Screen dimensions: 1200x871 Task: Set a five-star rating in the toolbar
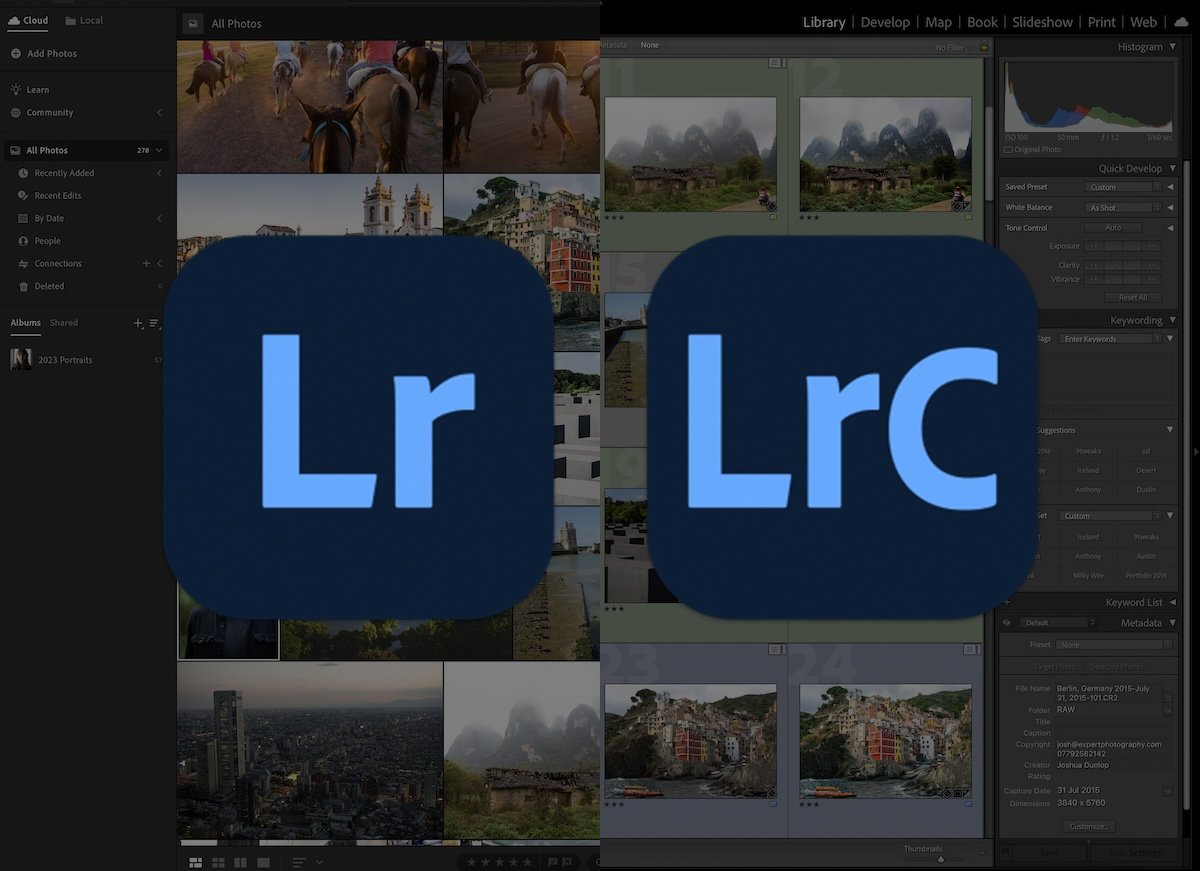pyautogui.click(x=527, y=862)
